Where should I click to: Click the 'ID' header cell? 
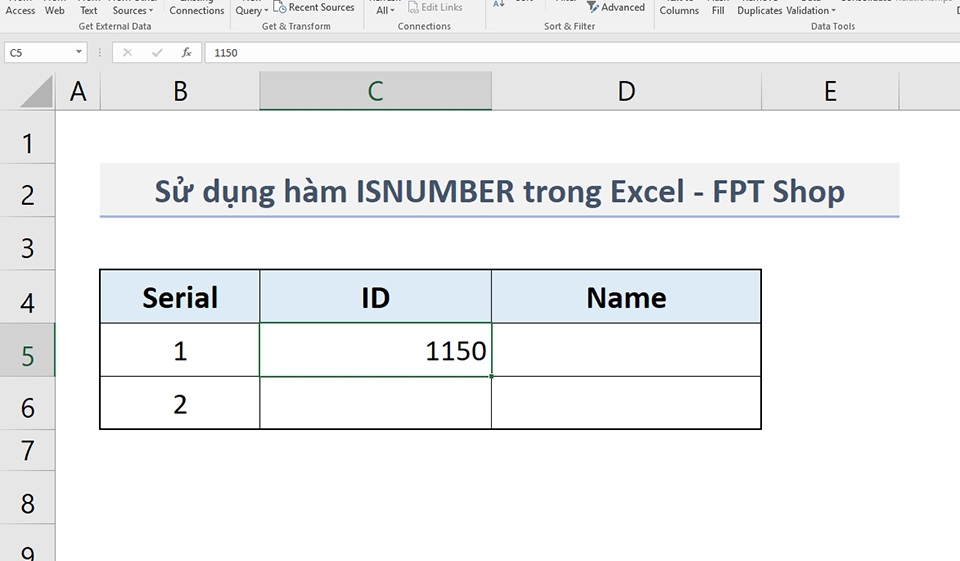(375, 296)
